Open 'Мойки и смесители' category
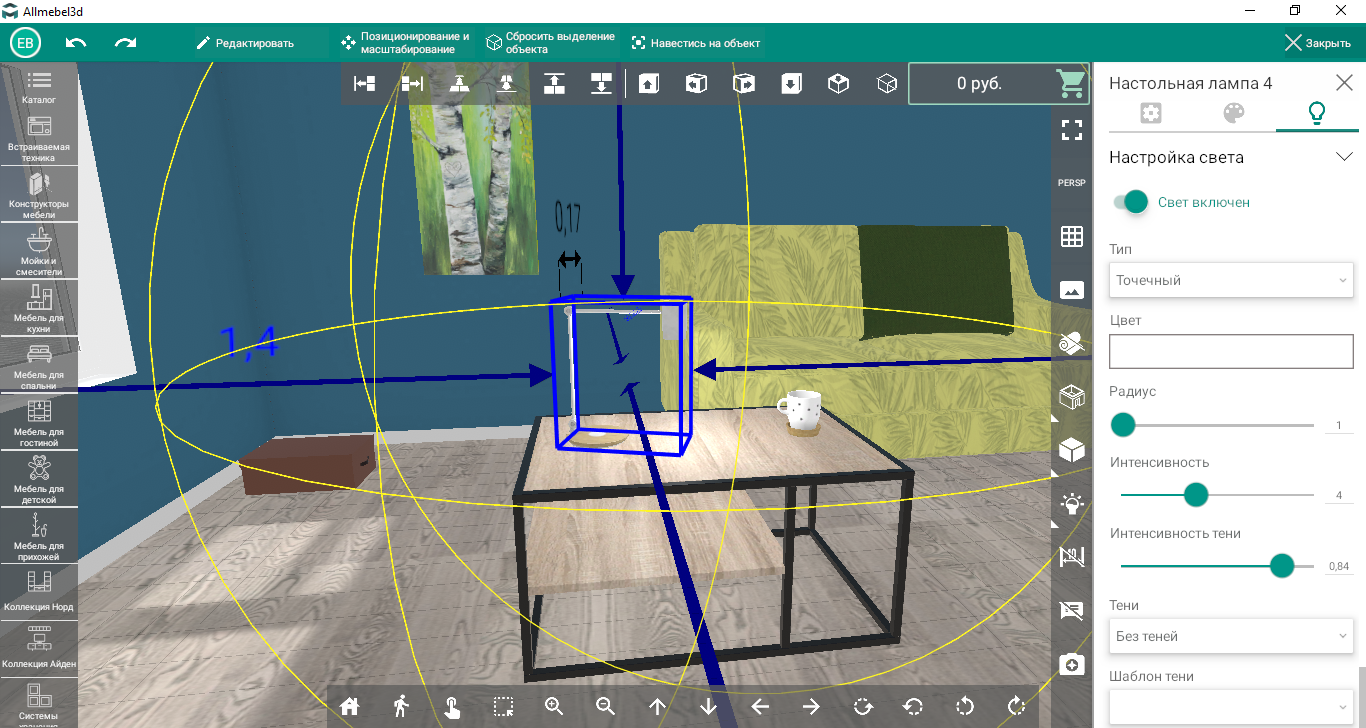The image size is (1366, 728). tap(39, 253)
